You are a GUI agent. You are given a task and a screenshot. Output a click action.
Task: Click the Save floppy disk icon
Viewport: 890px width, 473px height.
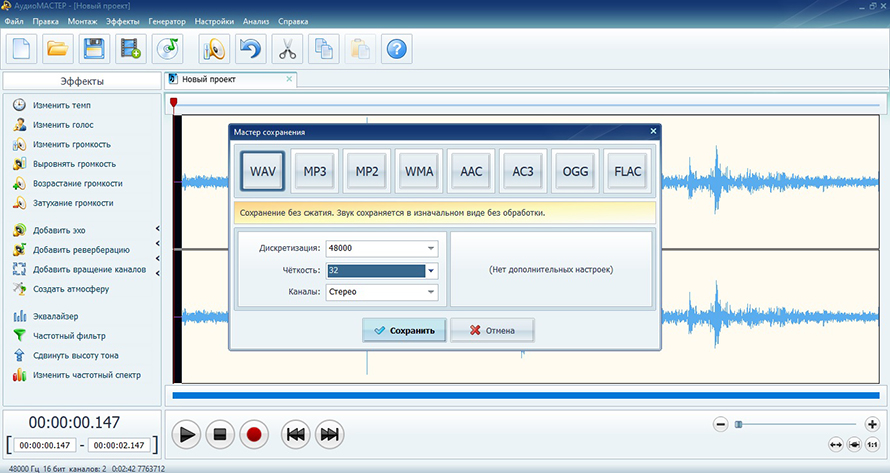coord(94,47)
